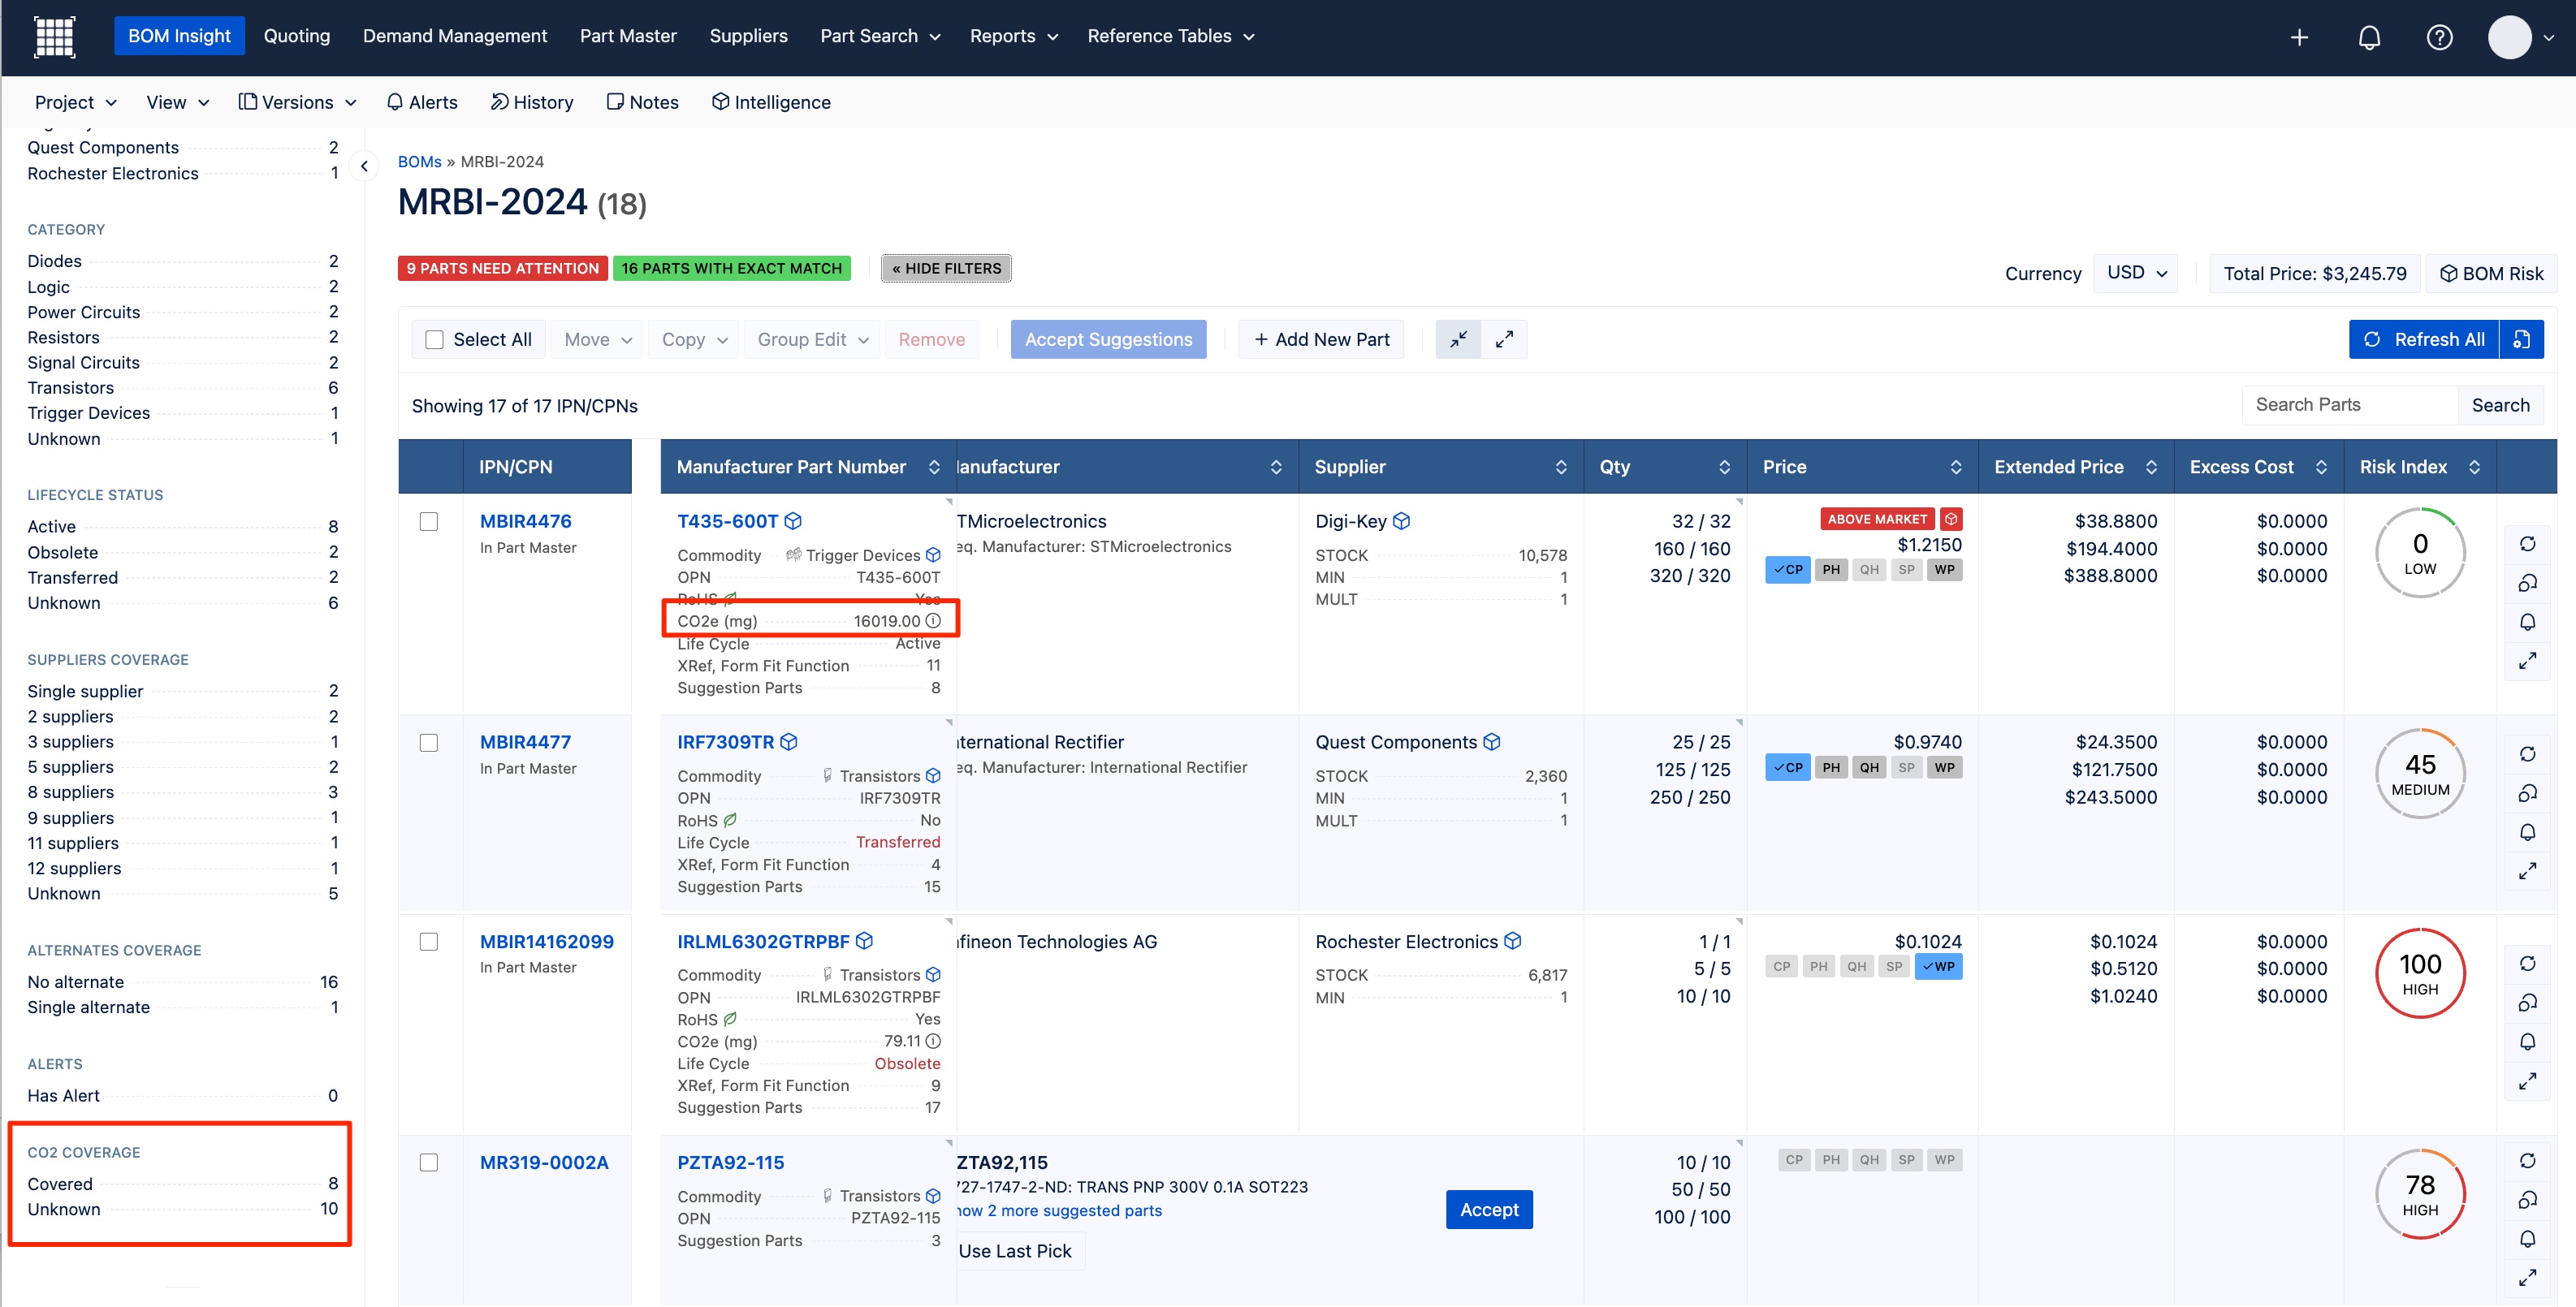Check the MBIR4477 row checkbox
The image size is (2576, 1307).
pyautogui.click(x=429, y=743)
